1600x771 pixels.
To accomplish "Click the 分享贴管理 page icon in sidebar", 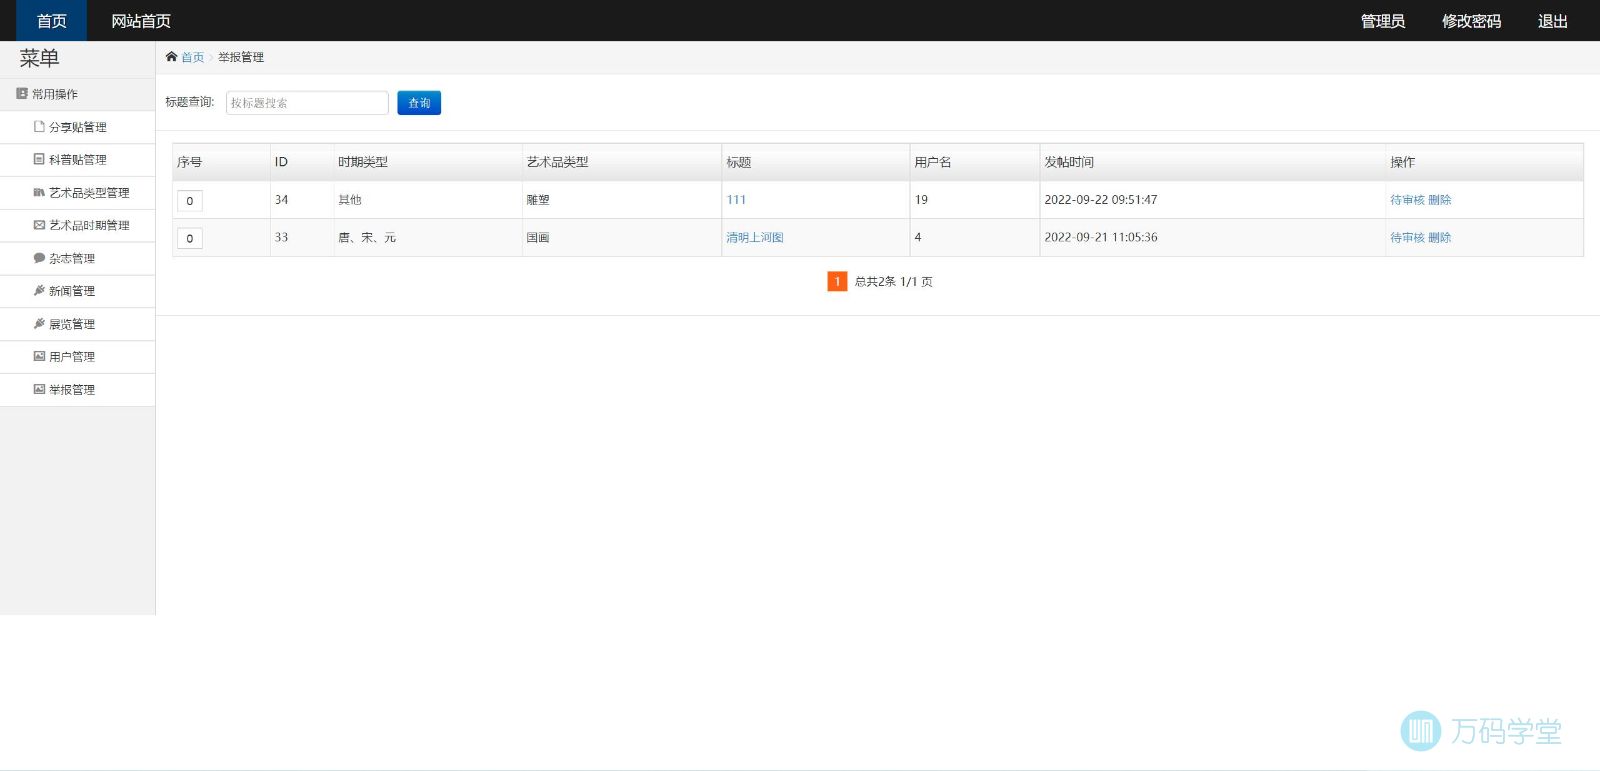I will pos(39,127).
